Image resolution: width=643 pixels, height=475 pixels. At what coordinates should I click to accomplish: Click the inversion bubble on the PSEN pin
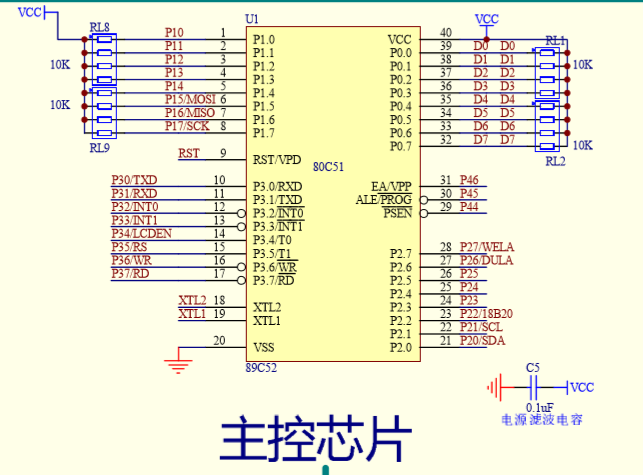tap(424, 213)
